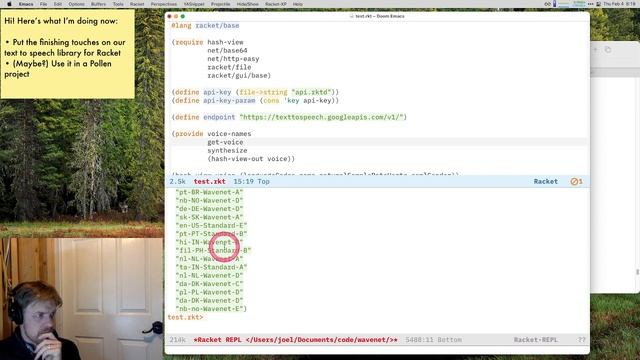Click the webcam video overlay

pyautogui.click(x=82, y=299)
